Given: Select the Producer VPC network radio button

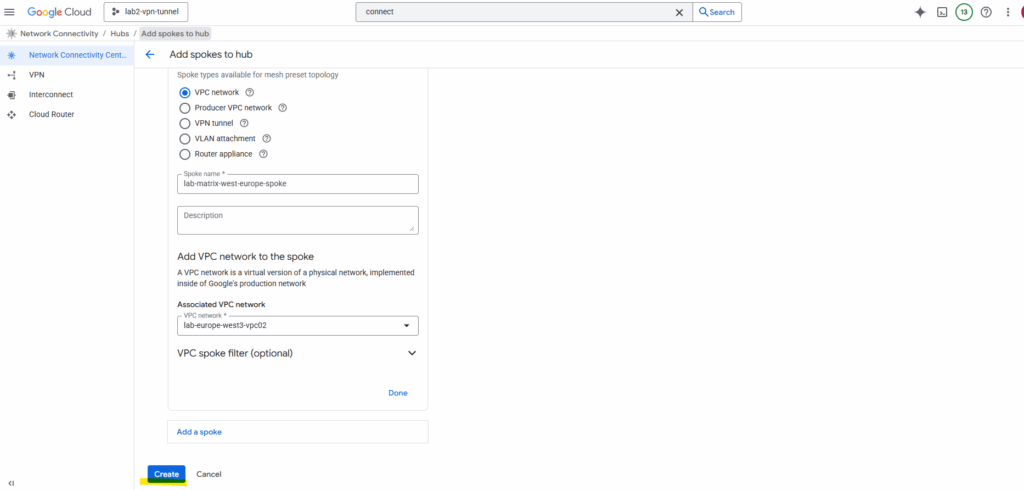Looking at the screenshot, I should tap(184, 108).
